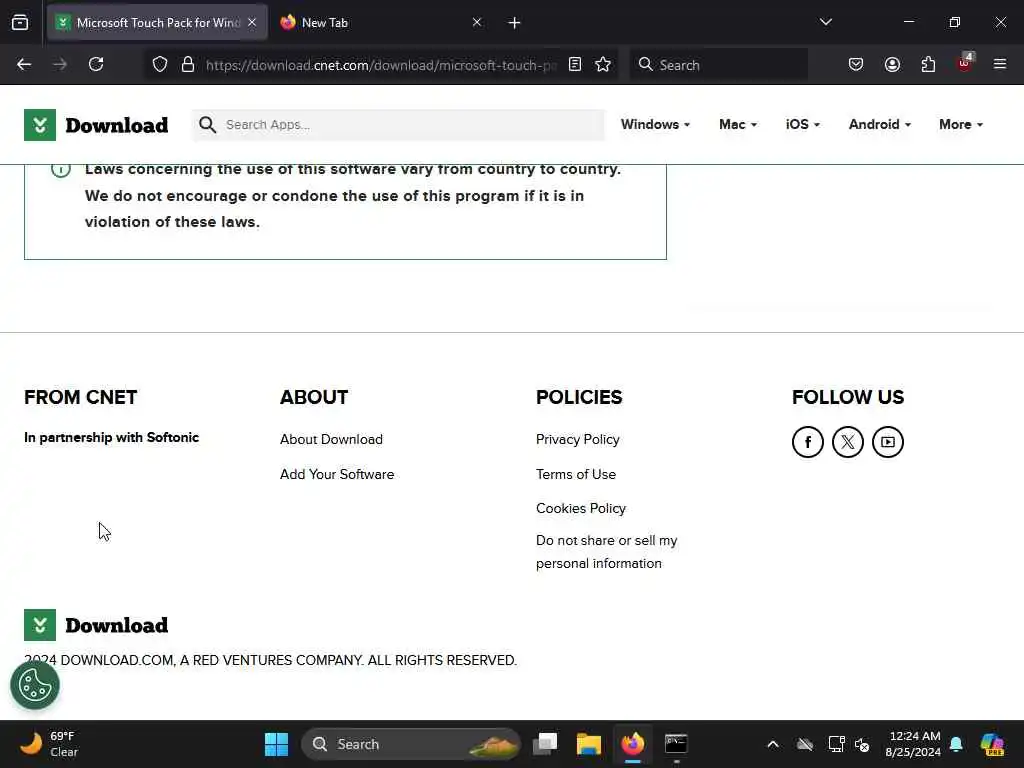Screen dimensions: 1024x768
Task: Visit the Facebook page icon
Action: pos(808,442)
